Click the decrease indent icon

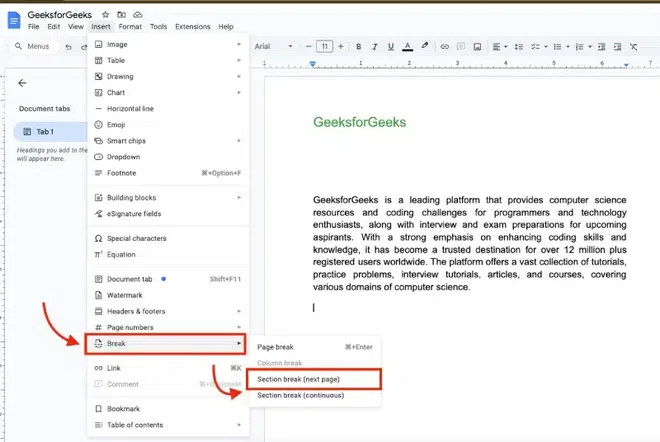pyautogui.click(x=601, y=47)
